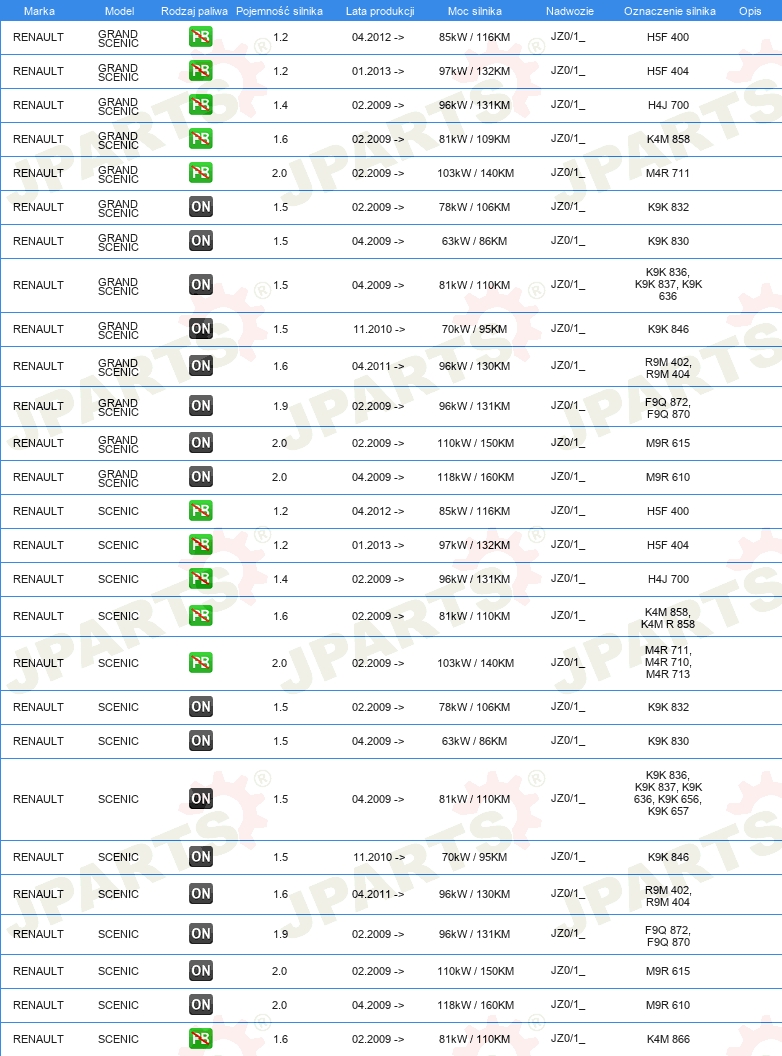Image resolution: width=782 pixels, height=1056 pixels.
Task: Select K4M 858, K4M R 858 engine cell
Action: pos(668,618)
